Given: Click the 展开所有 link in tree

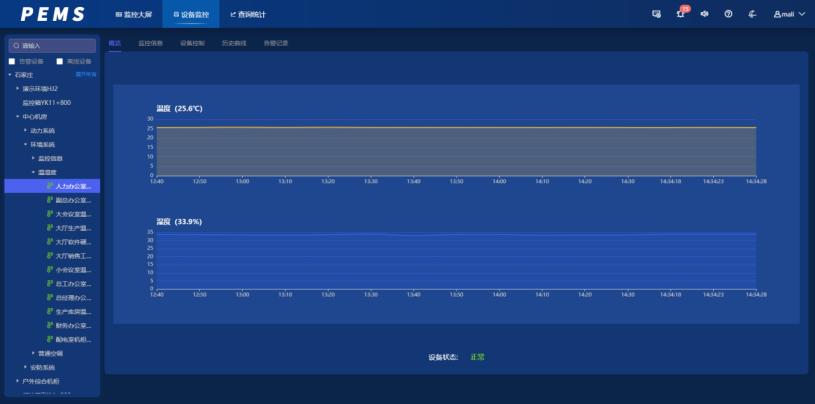Looking at the screenshot, I should (x=86, y=74).
